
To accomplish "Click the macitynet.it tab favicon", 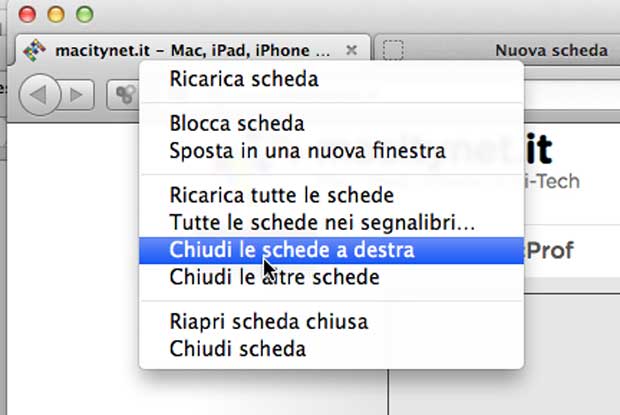I will point(35,50).
